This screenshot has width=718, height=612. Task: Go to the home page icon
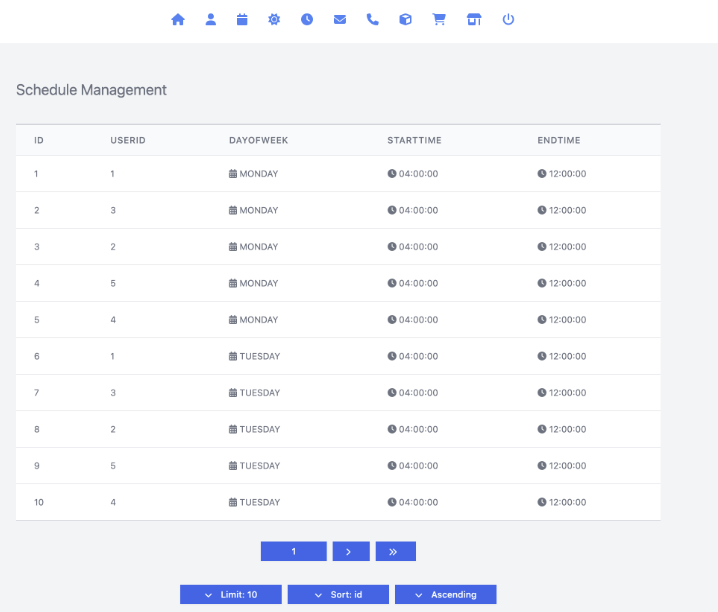178,19
